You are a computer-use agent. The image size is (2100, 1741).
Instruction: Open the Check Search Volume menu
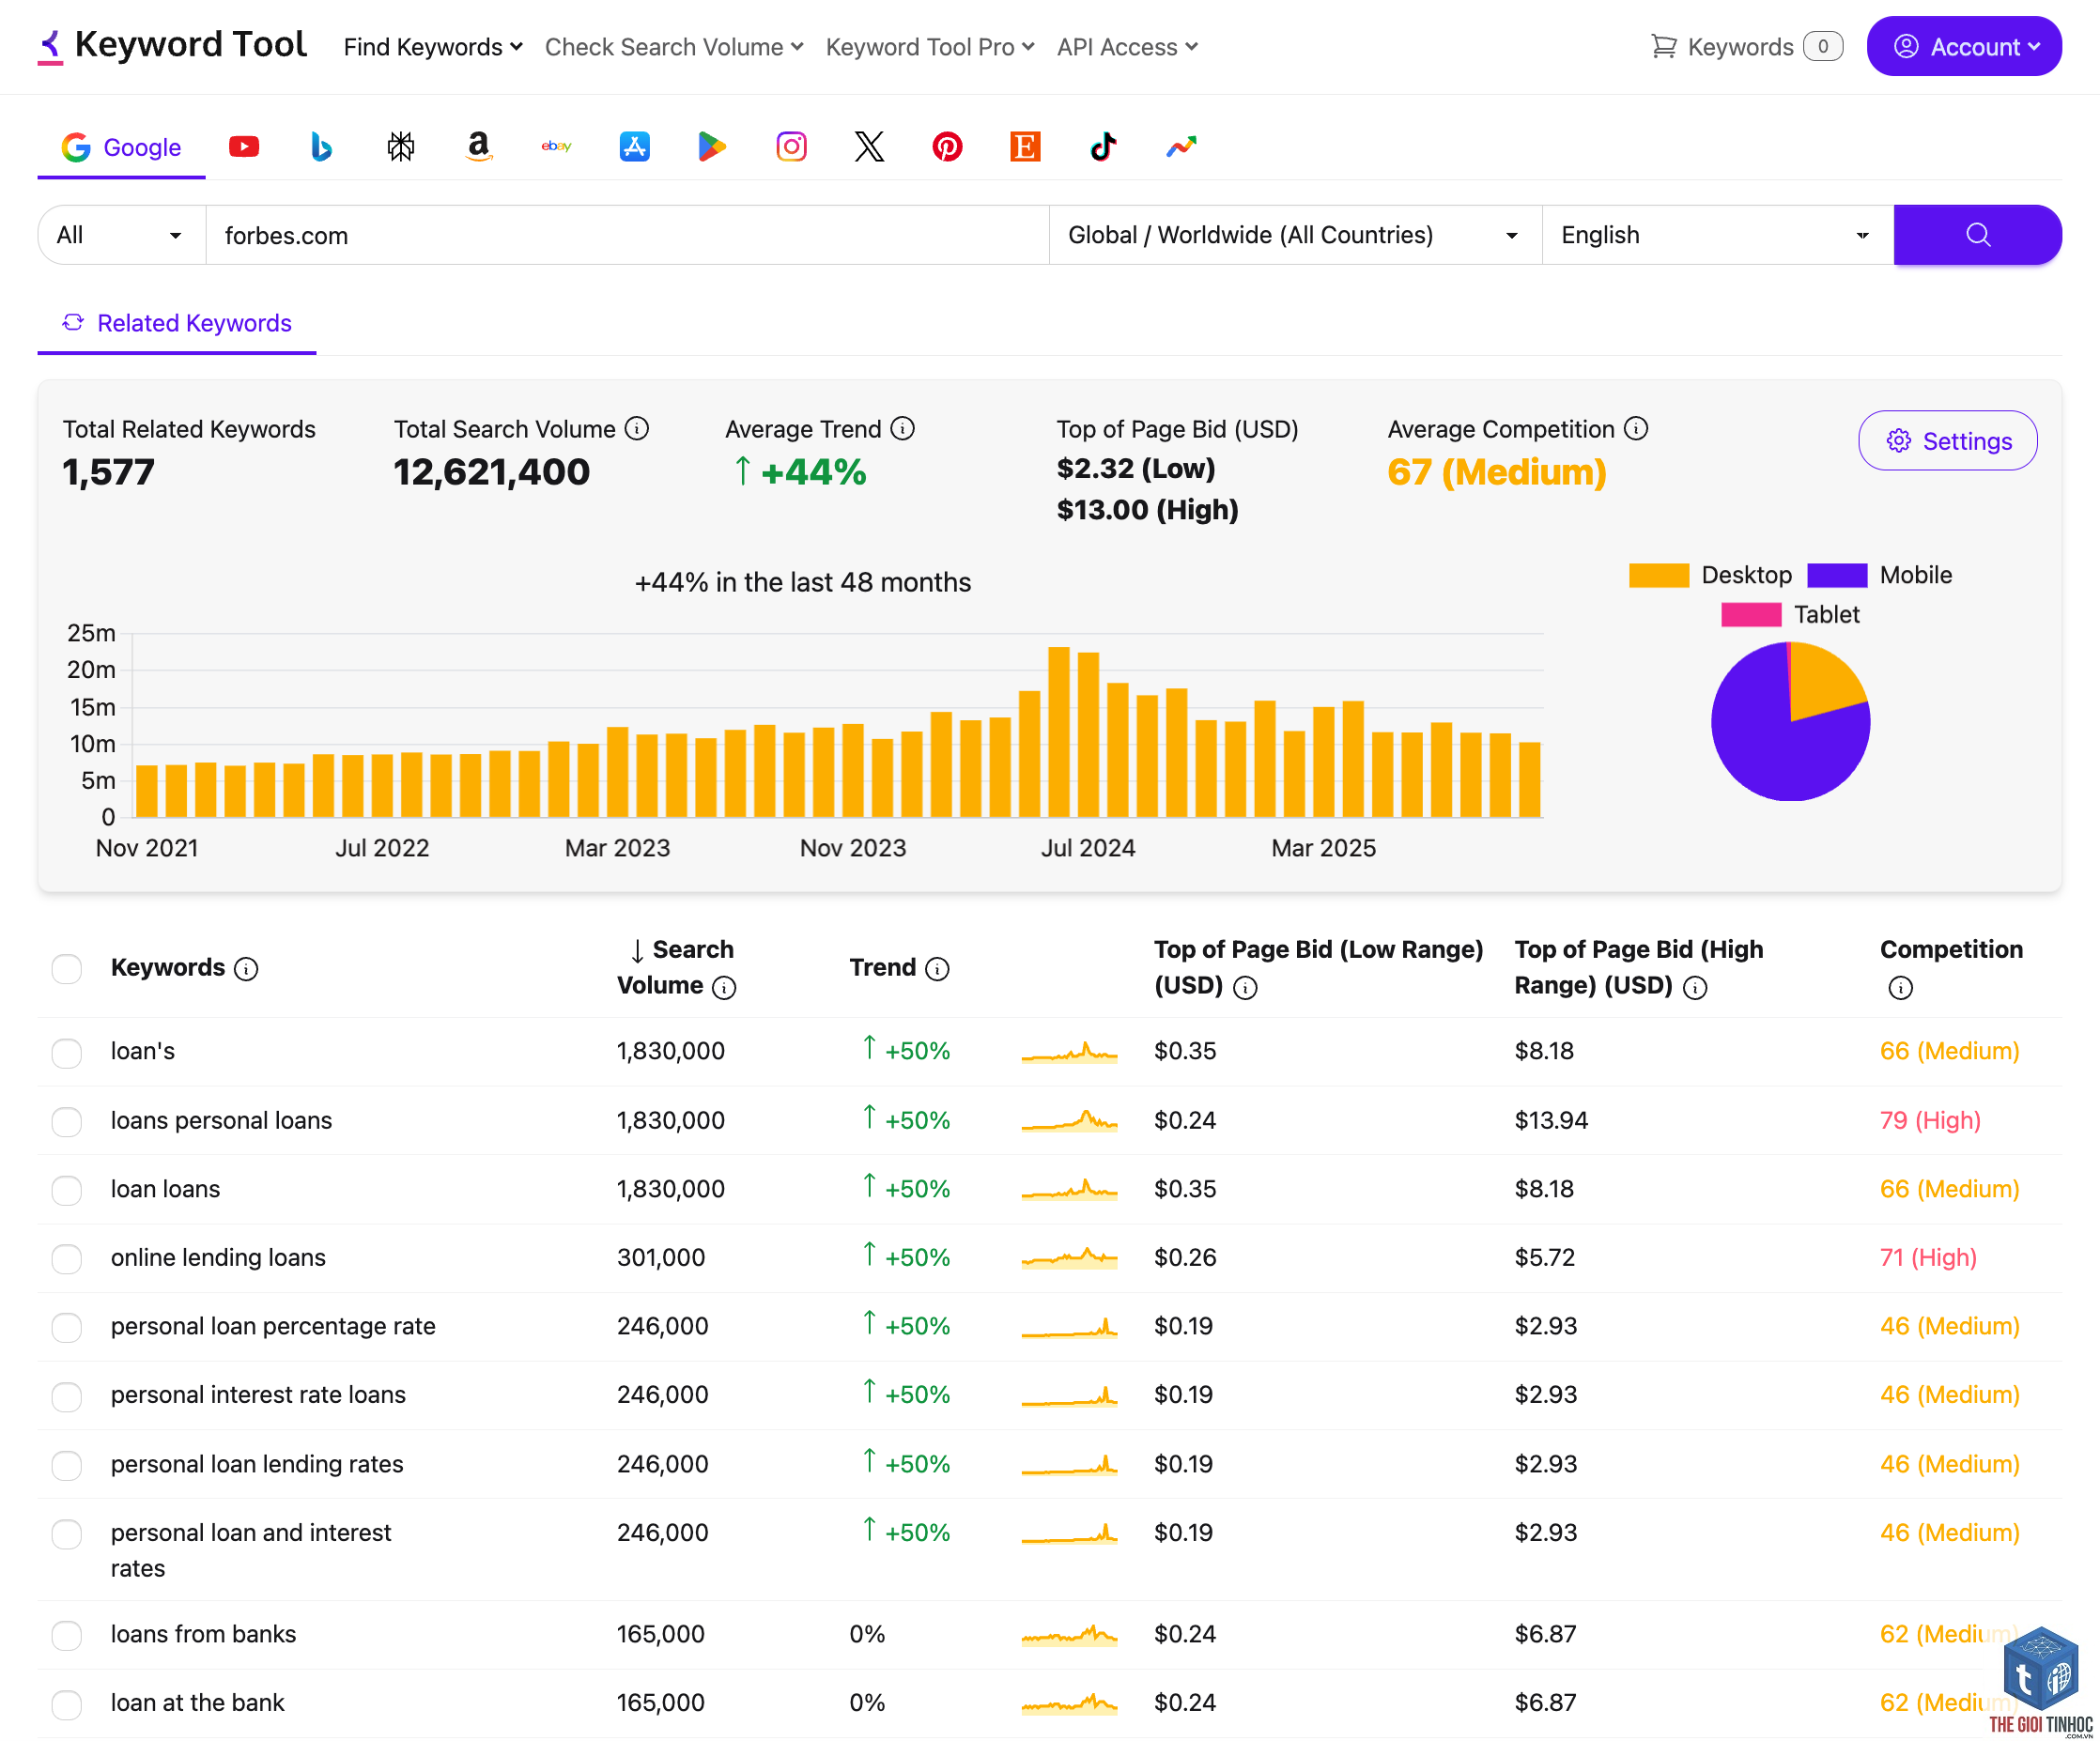point(674,47)
